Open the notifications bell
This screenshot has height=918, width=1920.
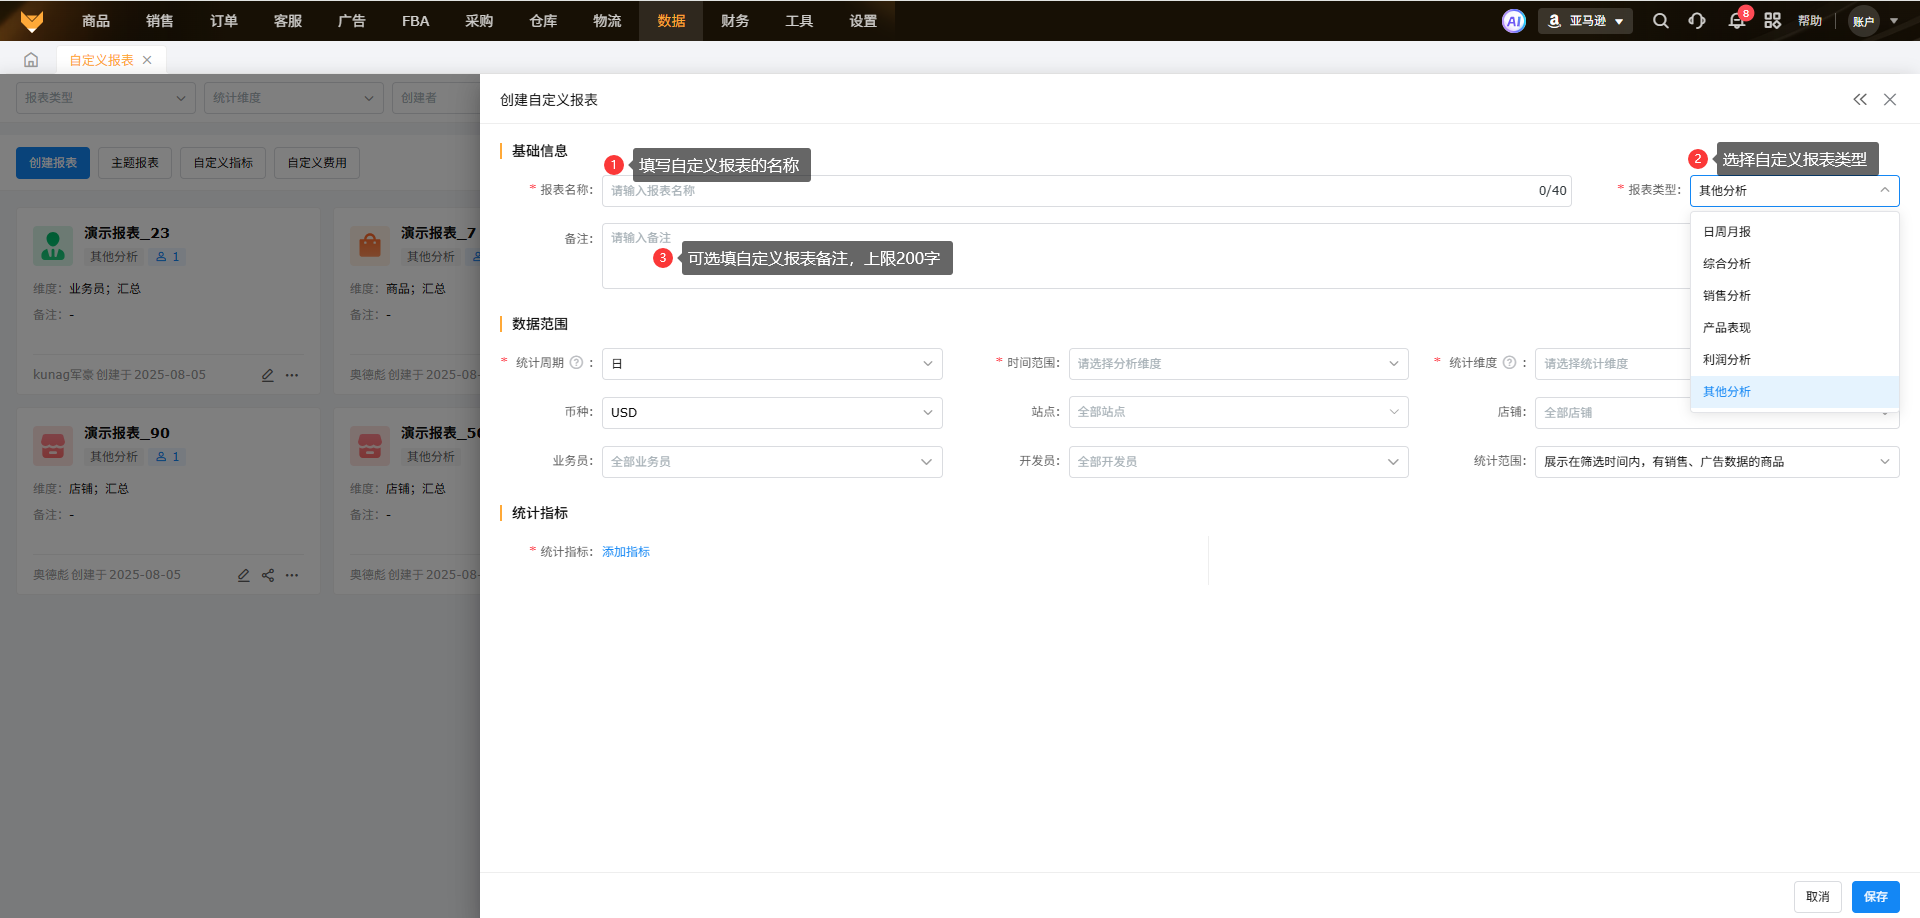point(1737,21)
